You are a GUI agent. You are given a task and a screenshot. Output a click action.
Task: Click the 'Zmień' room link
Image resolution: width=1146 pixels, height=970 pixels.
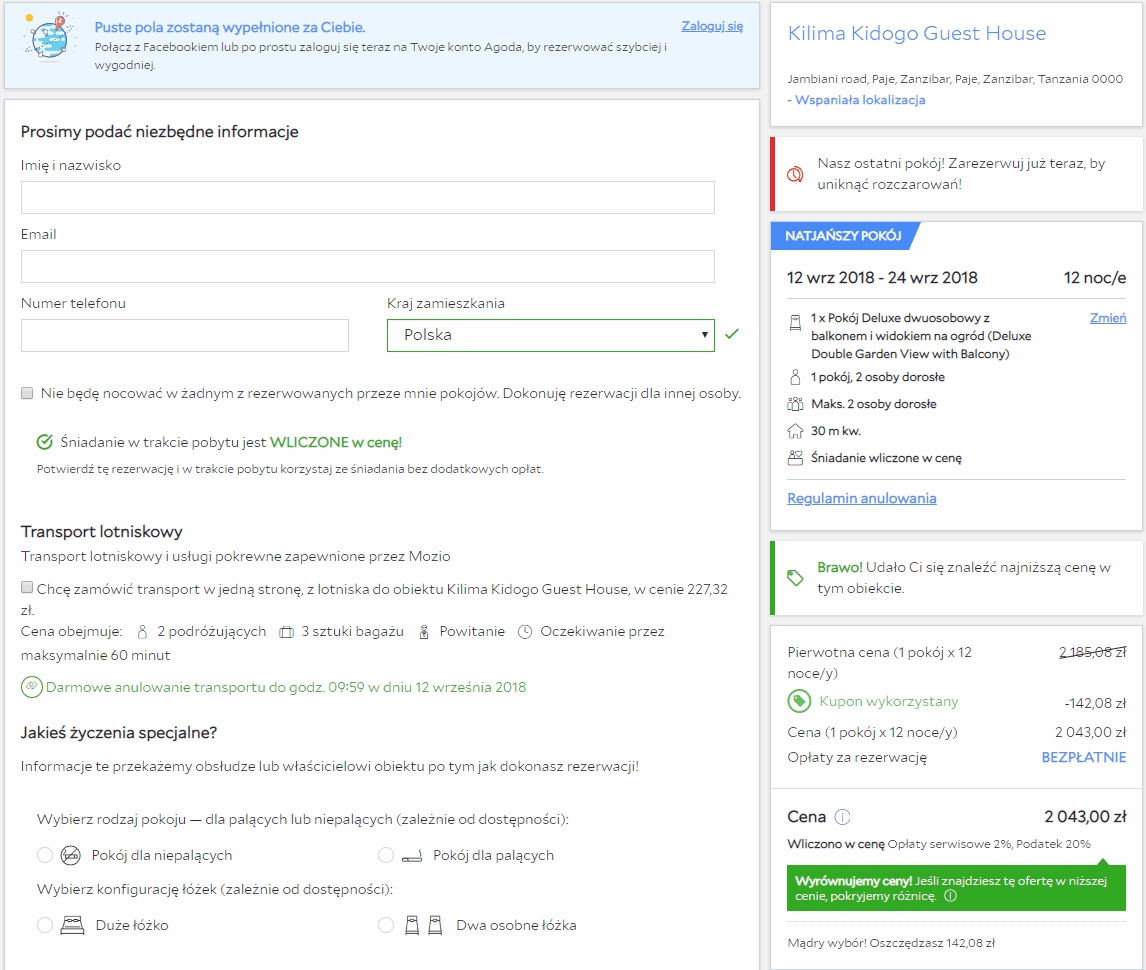[1108, 318]
